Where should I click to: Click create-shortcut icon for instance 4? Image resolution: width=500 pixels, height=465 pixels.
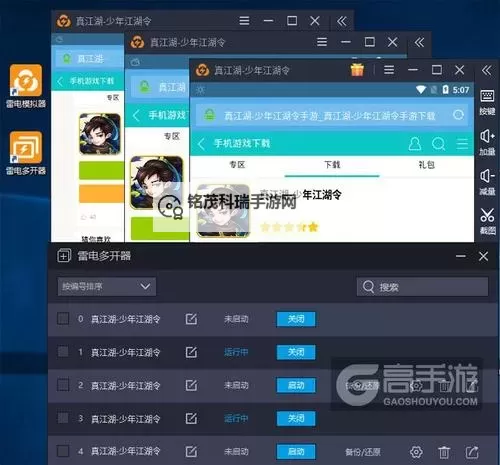(x=472, y=452)
